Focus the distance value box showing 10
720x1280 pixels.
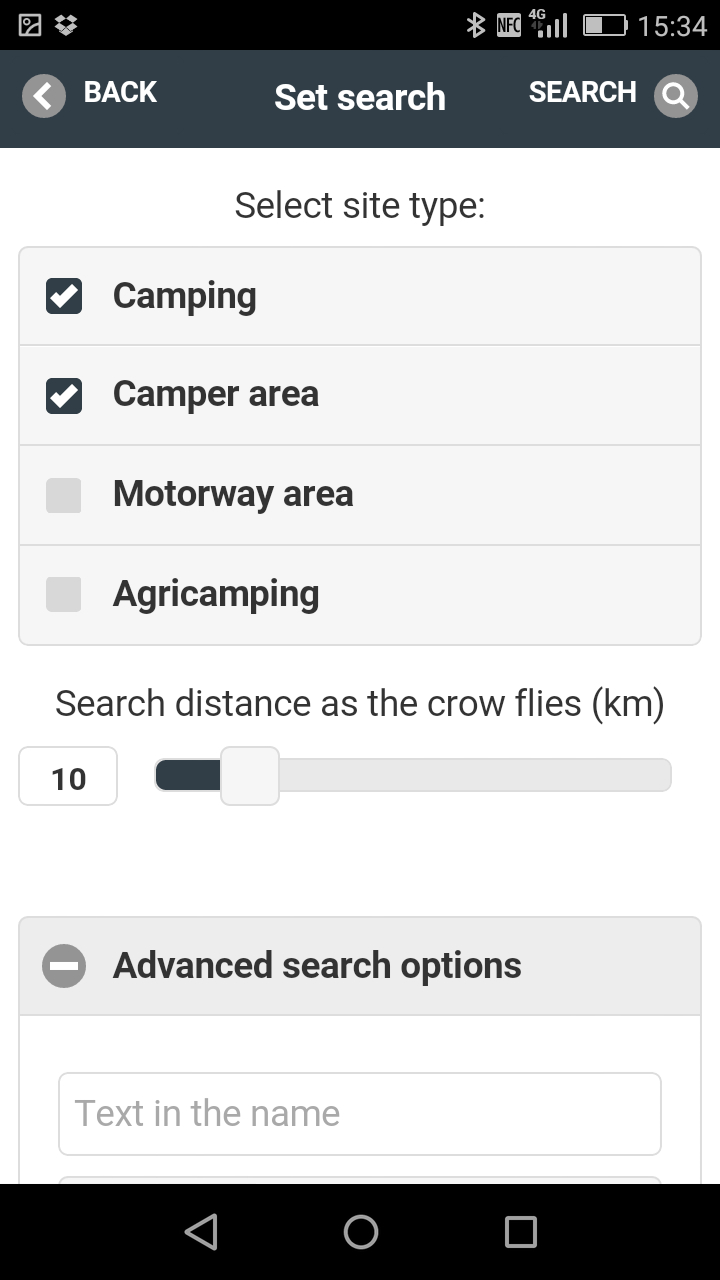[68, 777]
